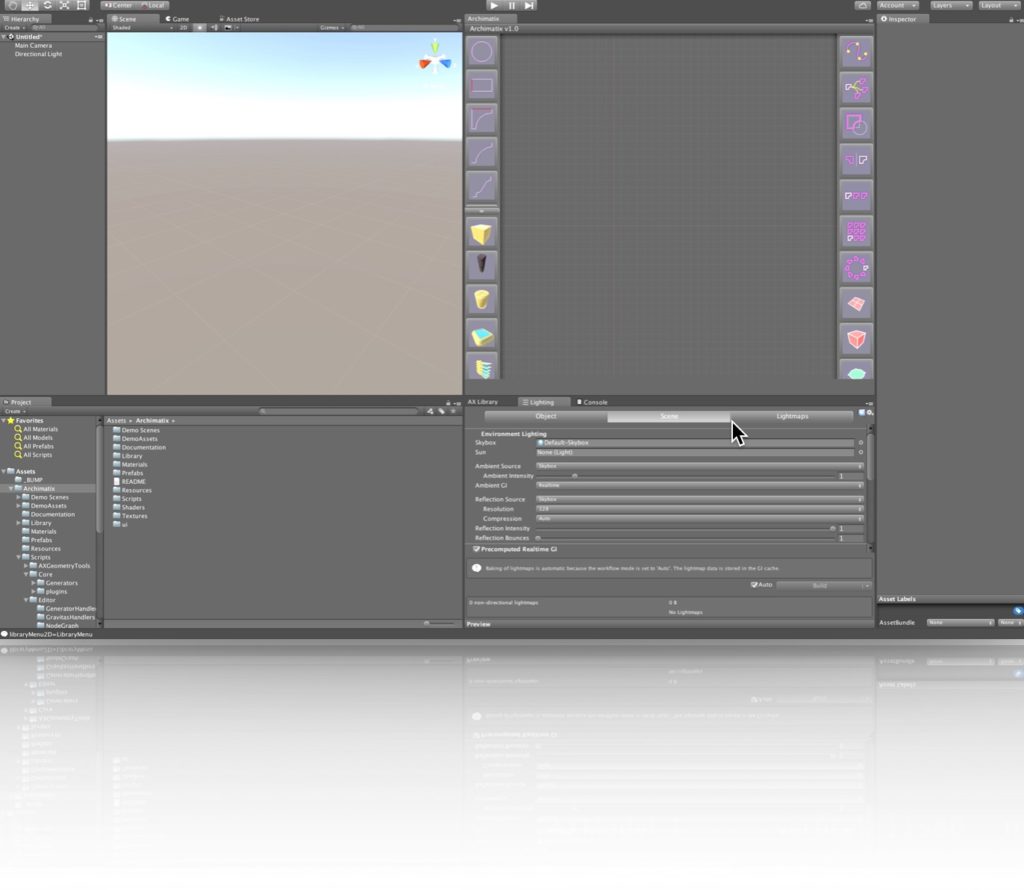
Task: Click the Pause button
Action: pos(511,5)
